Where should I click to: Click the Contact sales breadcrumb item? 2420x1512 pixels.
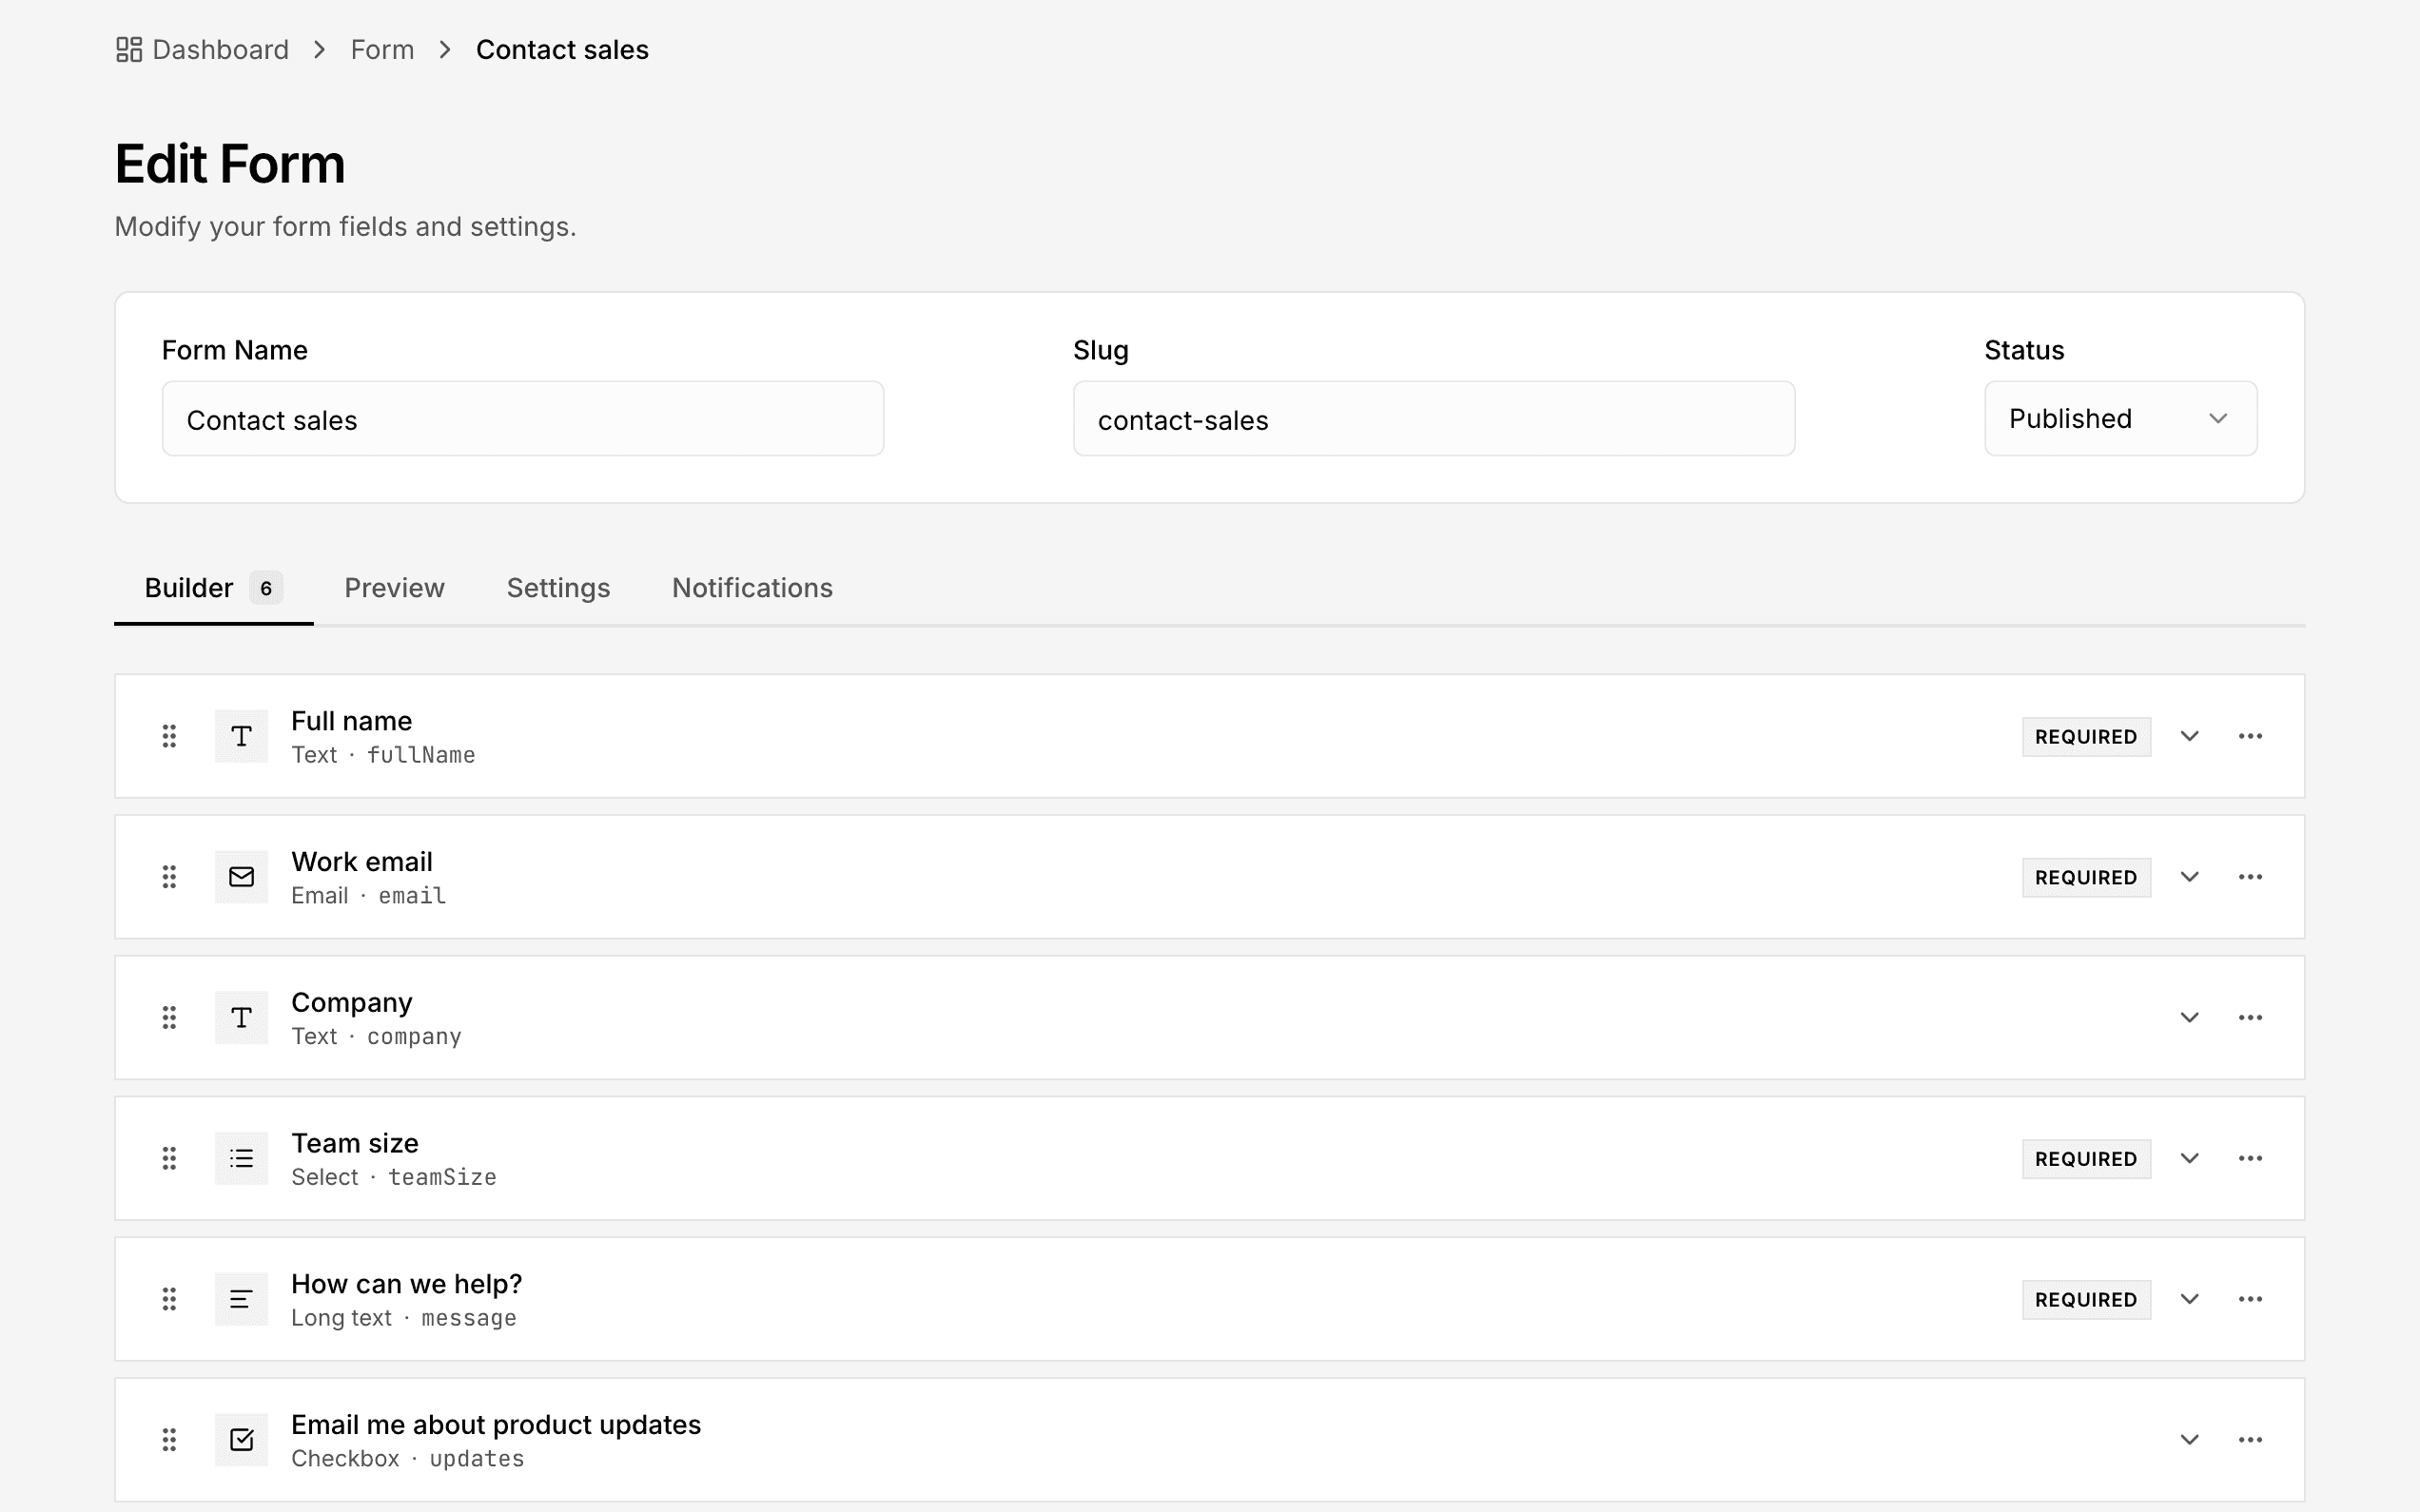[562, 49]
